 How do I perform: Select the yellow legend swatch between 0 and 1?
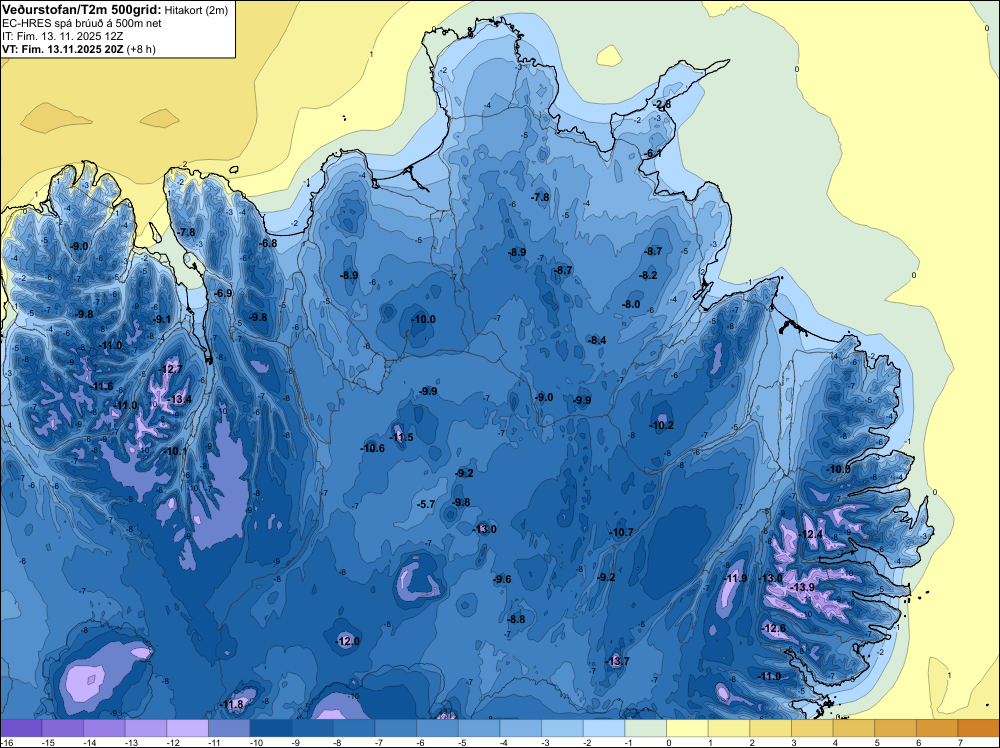[x=687, y=728]
